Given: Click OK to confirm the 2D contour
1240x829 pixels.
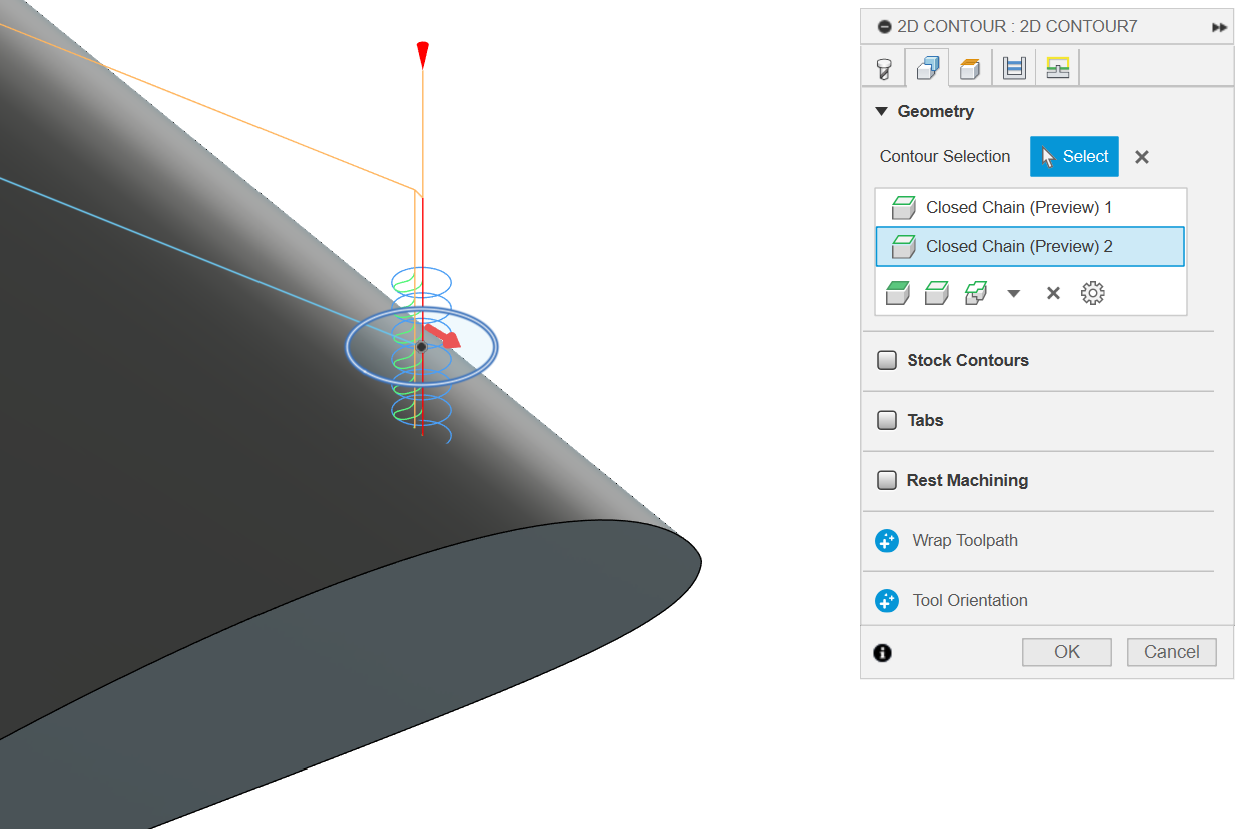Looking at the screenshot, I should click(1066, 652).
